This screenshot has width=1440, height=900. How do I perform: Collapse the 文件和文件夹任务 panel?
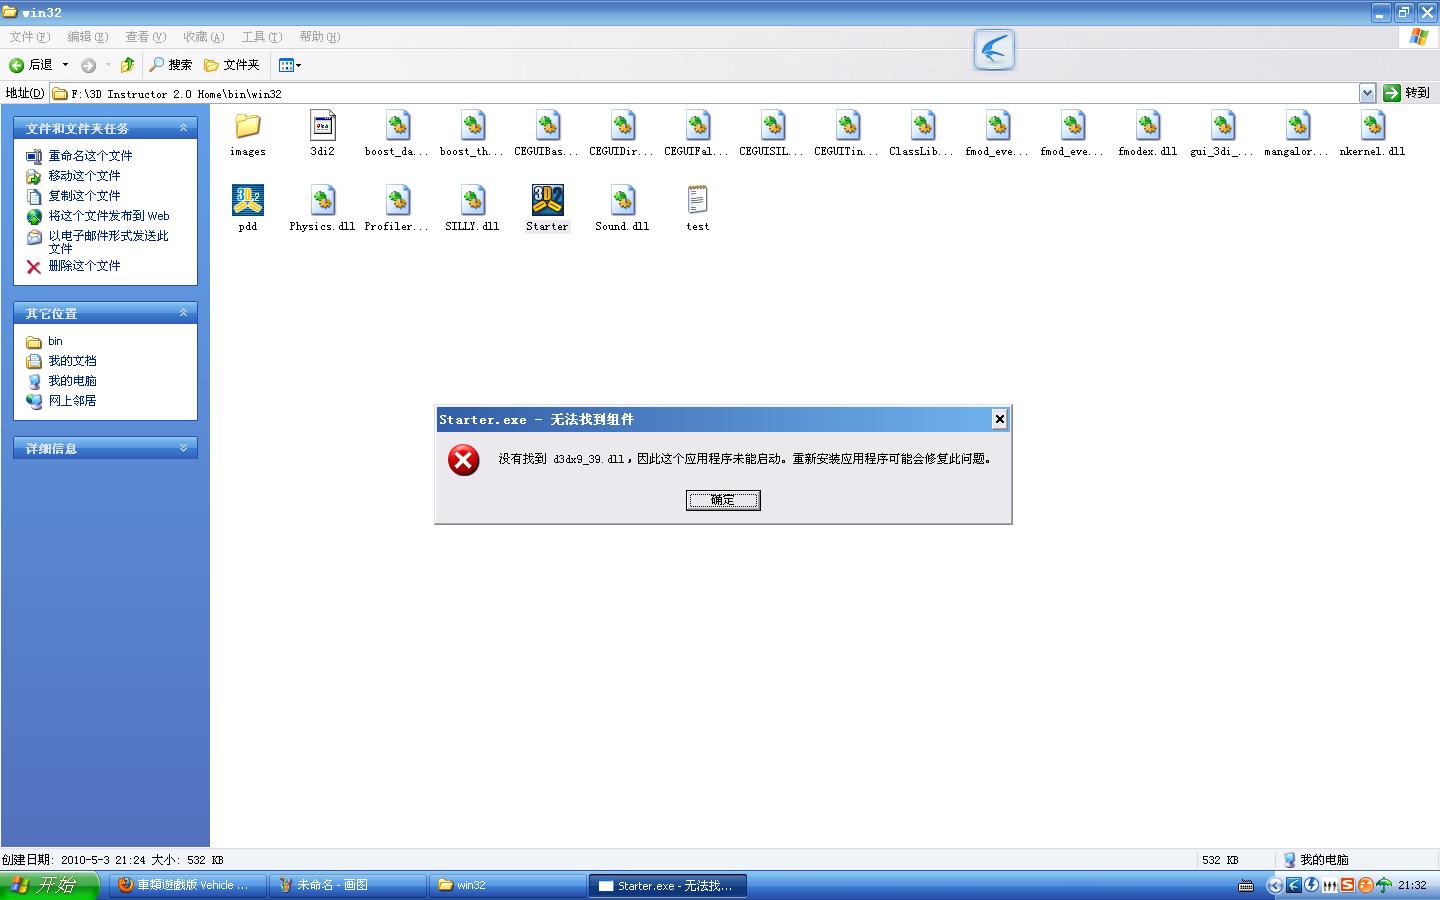point(183,128)
